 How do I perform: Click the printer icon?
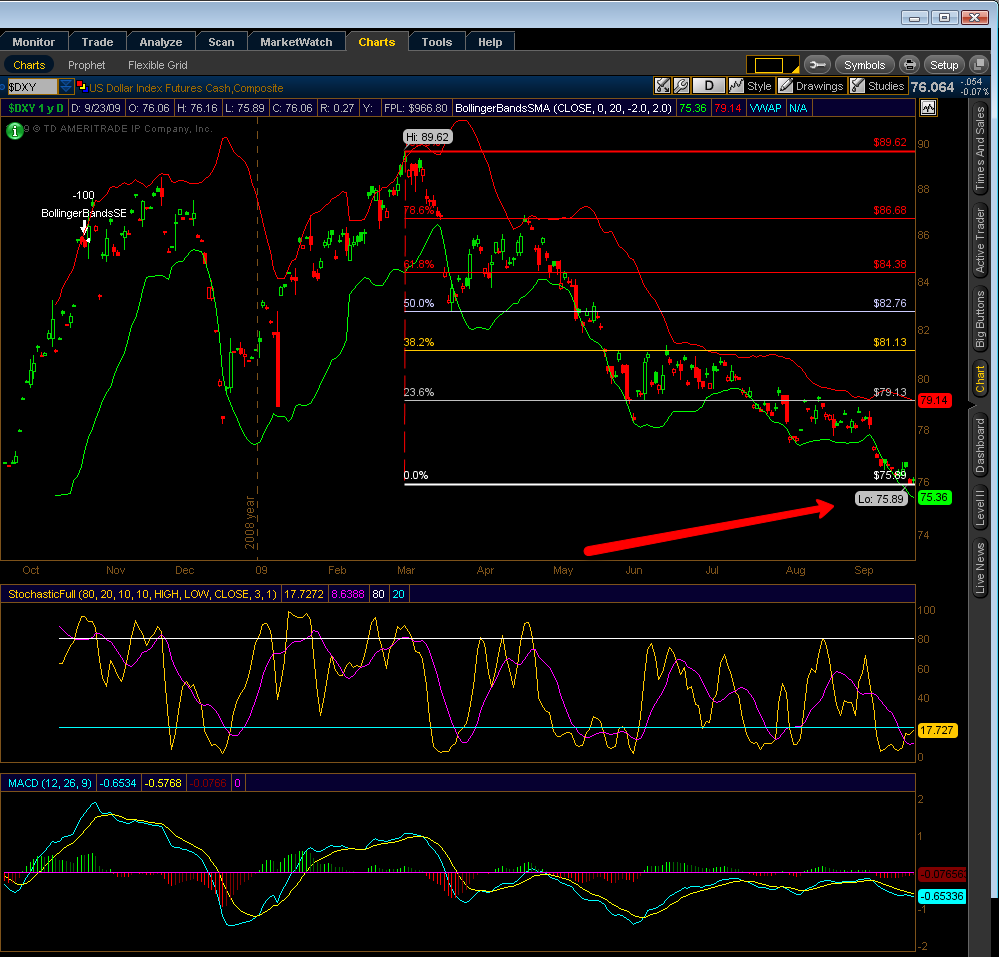tap(909, 65)
